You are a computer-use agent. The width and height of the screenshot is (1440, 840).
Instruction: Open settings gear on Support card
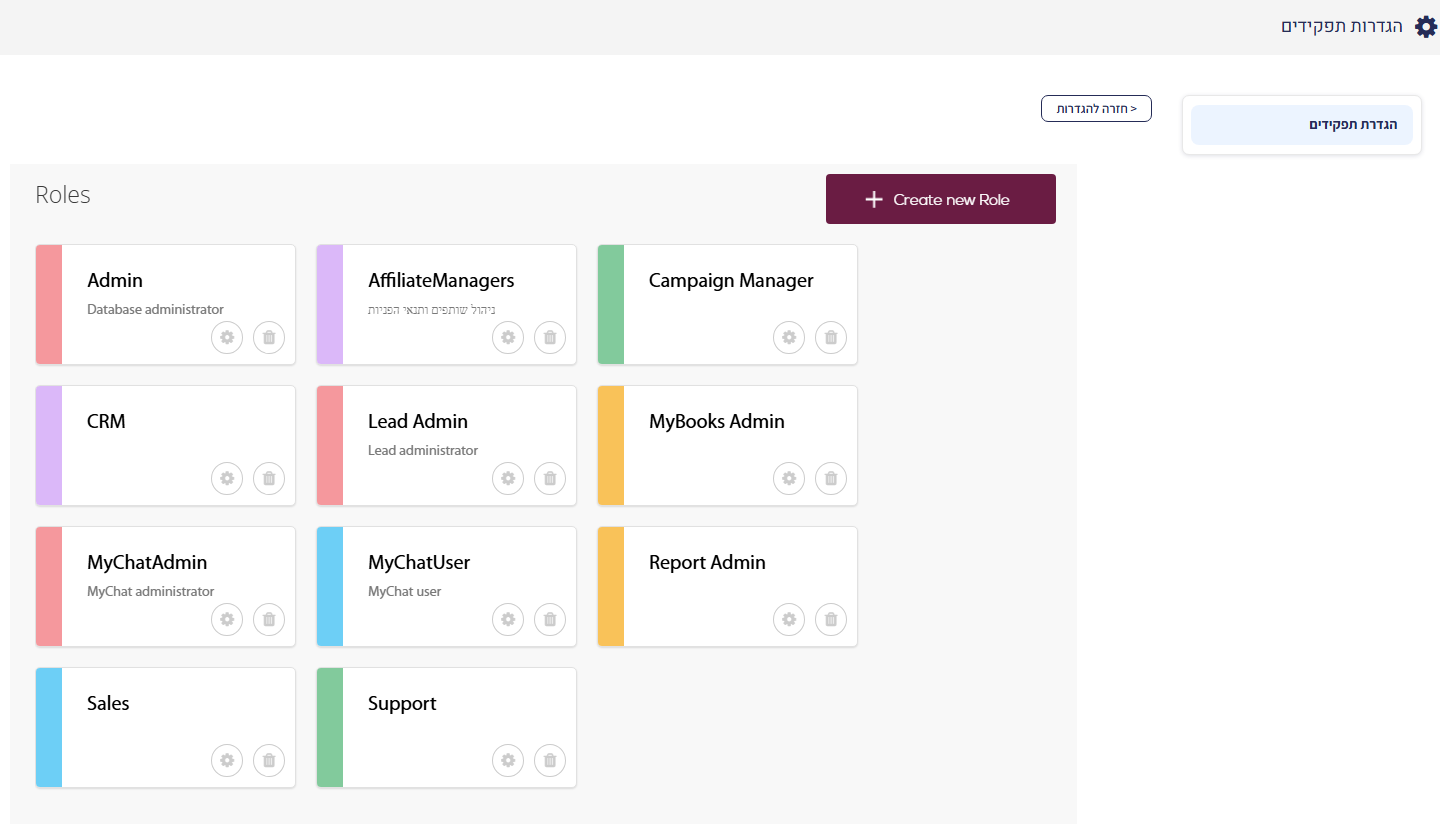[x=508, y=761]
